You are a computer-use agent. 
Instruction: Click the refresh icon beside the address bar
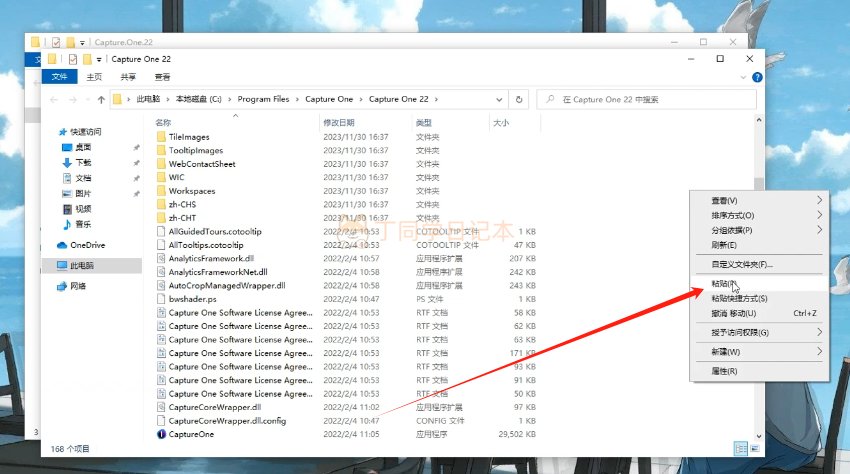point(519,100)
